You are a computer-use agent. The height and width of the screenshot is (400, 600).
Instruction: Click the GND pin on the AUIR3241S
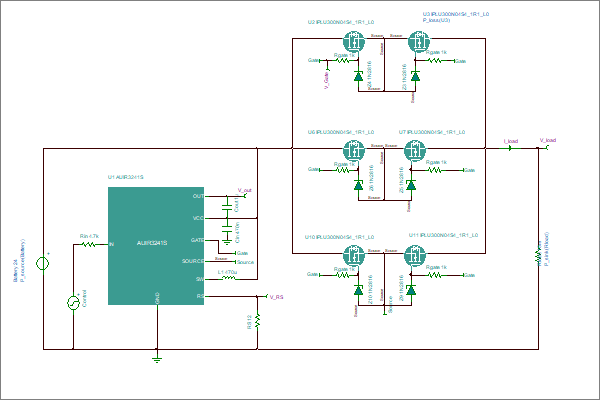pos(157,299)
